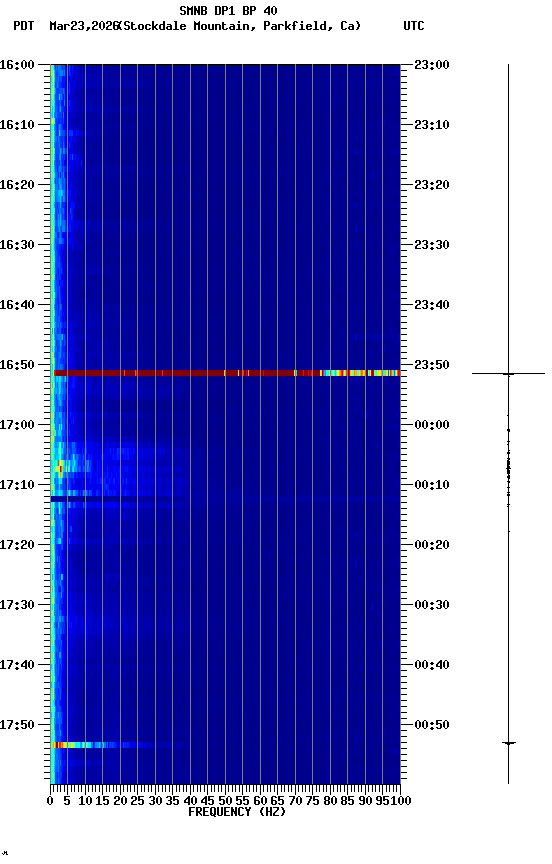Click the '23:10' UTC time label
552x864 pixels.
(x=432, y=125)
